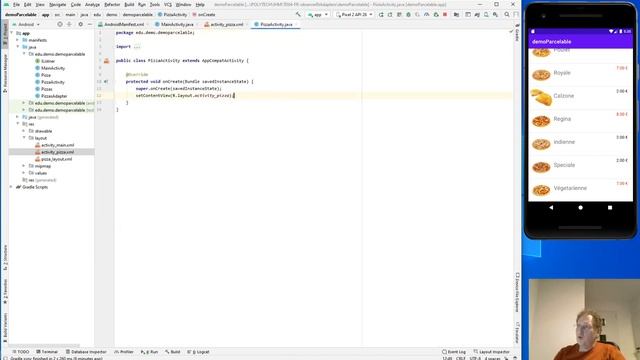Viewport: 640px width, 360px height.
Task: Expand the drawable folder
Action: pyautogui.click(x=24, y=131)
